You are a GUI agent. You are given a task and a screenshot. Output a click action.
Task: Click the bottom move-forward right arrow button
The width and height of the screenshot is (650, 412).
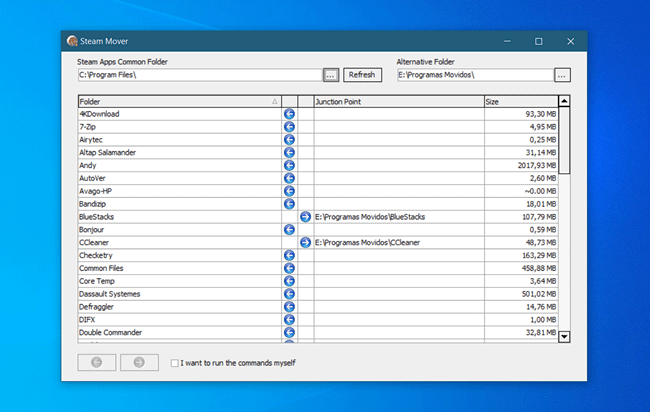pyautogui.click(x=139, y=363)
